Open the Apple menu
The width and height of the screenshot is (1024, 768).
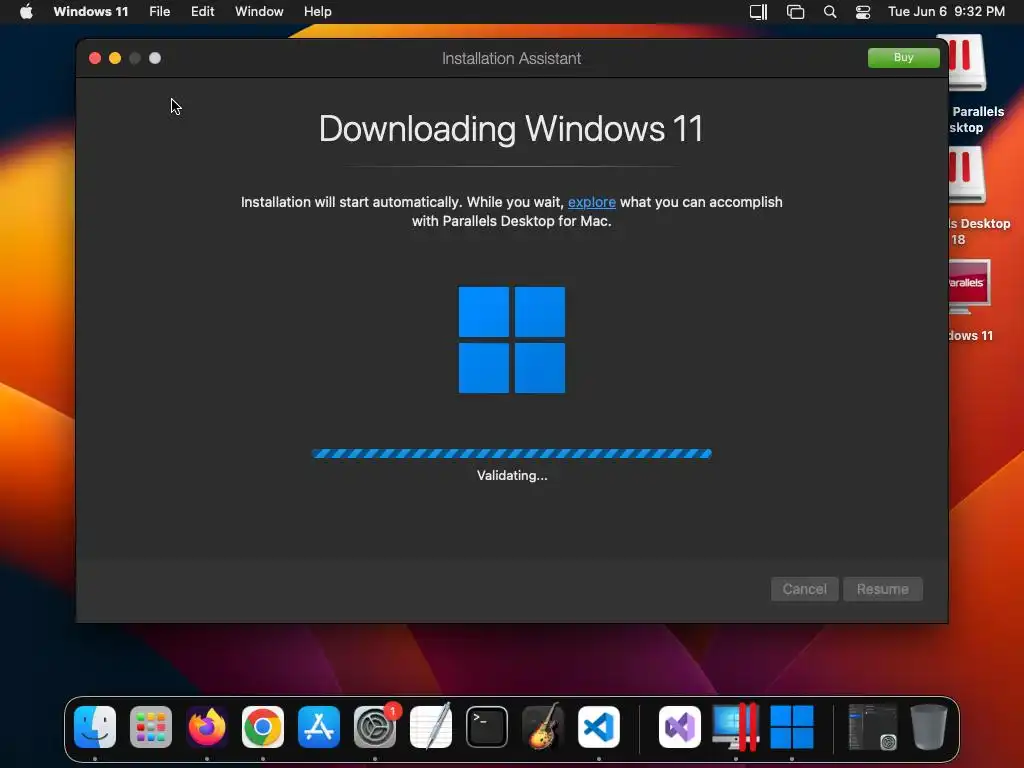[26, 12]
